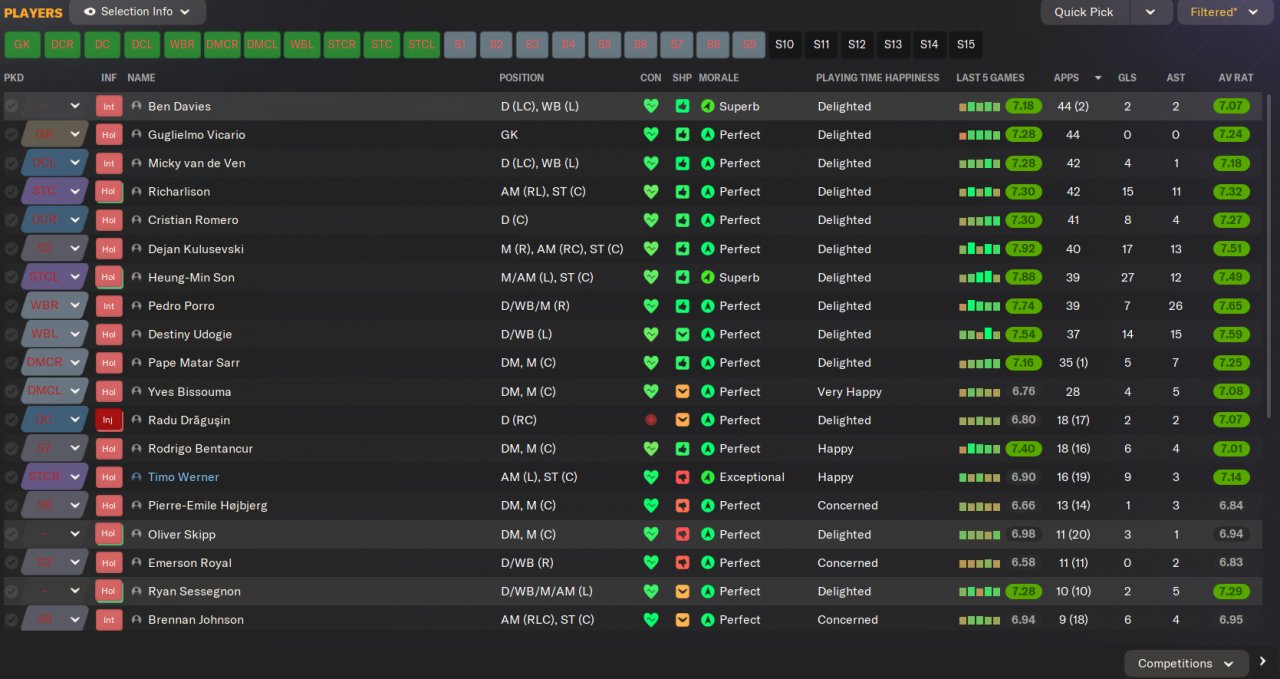Screen dimensions: 1280x679
Task: Click Dejan Kulusevski's last 5 games bars
Action: point(979,249)
